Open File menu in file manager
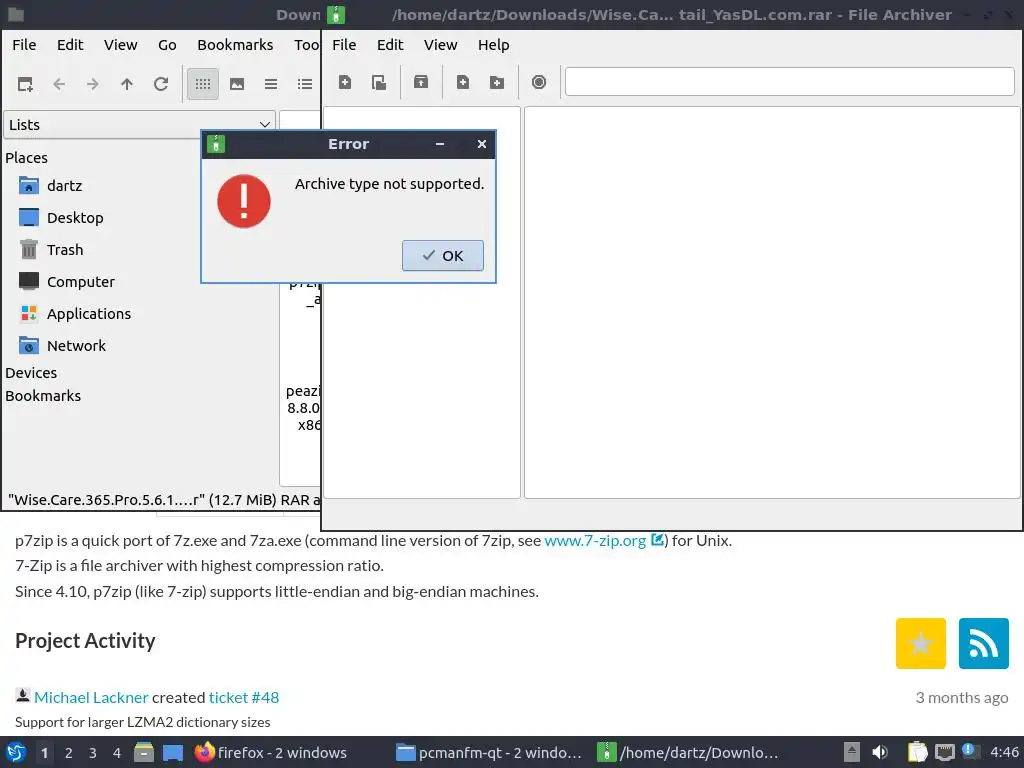 [24, 45]
